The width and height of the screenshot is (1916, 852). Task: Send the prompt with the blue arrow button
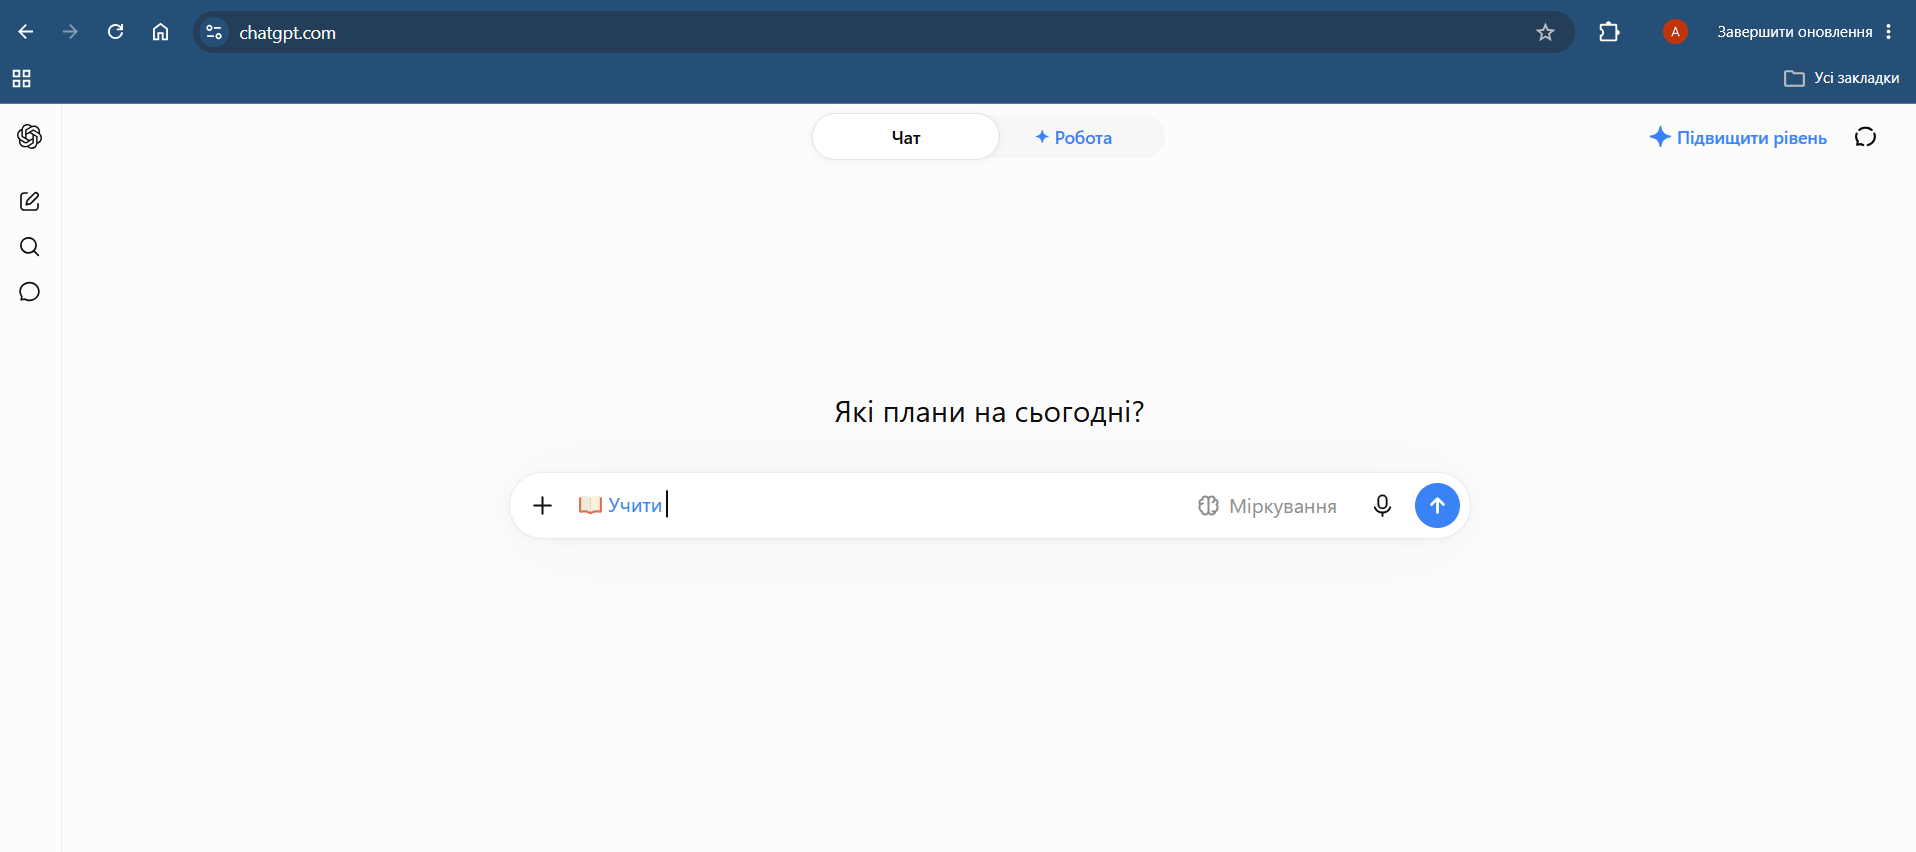tap(1437, 506)
